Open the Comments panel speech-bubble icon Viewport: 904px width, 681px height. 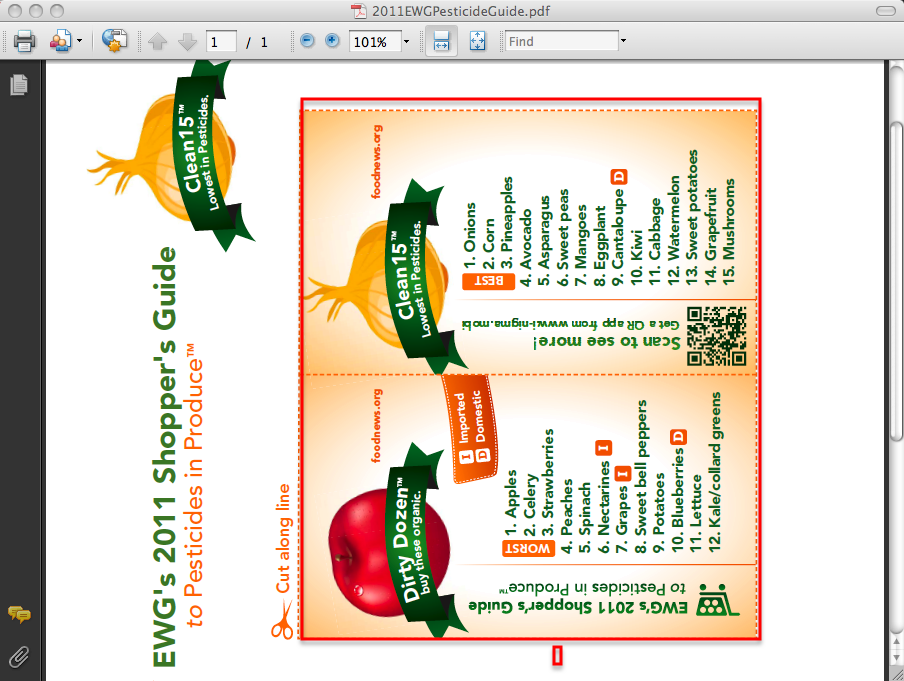click(x=19, y=615)
